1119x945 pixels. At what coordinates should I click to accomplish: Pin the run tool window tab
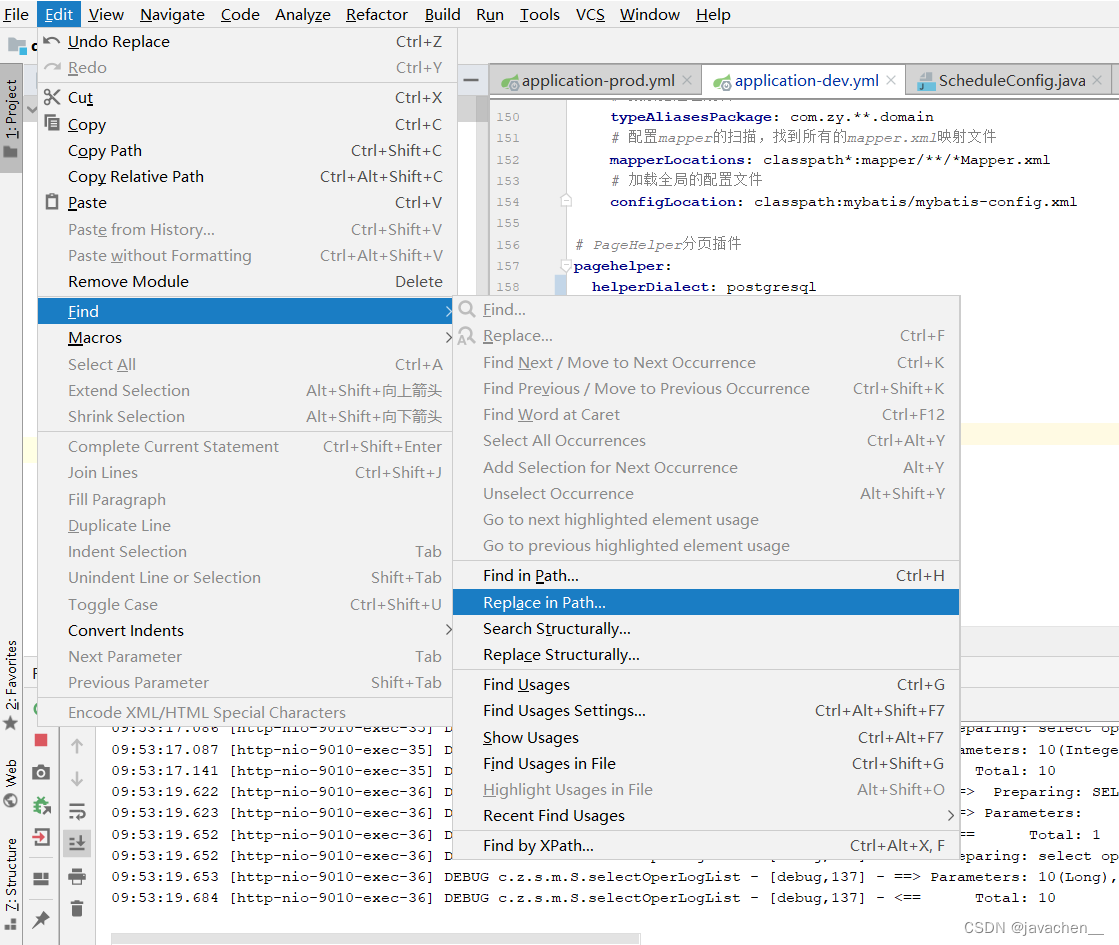point(40,918)
